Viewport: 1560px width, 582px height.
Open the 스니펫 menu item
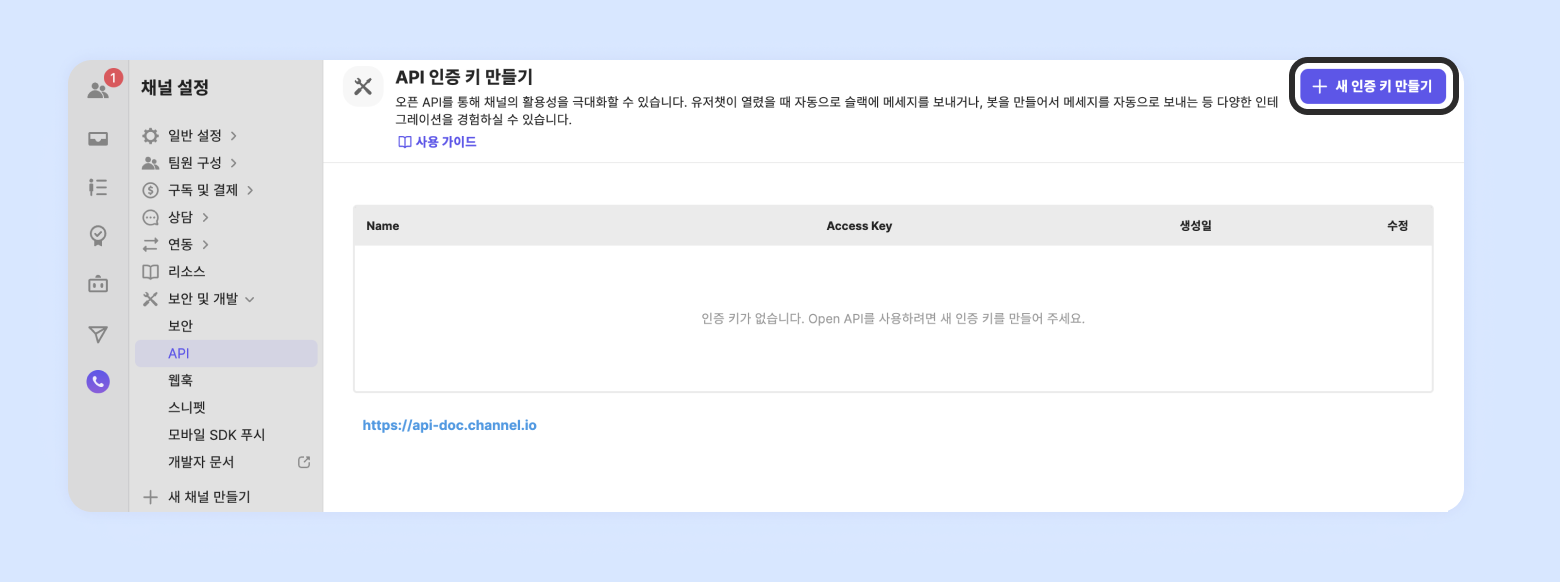(187, 407)
